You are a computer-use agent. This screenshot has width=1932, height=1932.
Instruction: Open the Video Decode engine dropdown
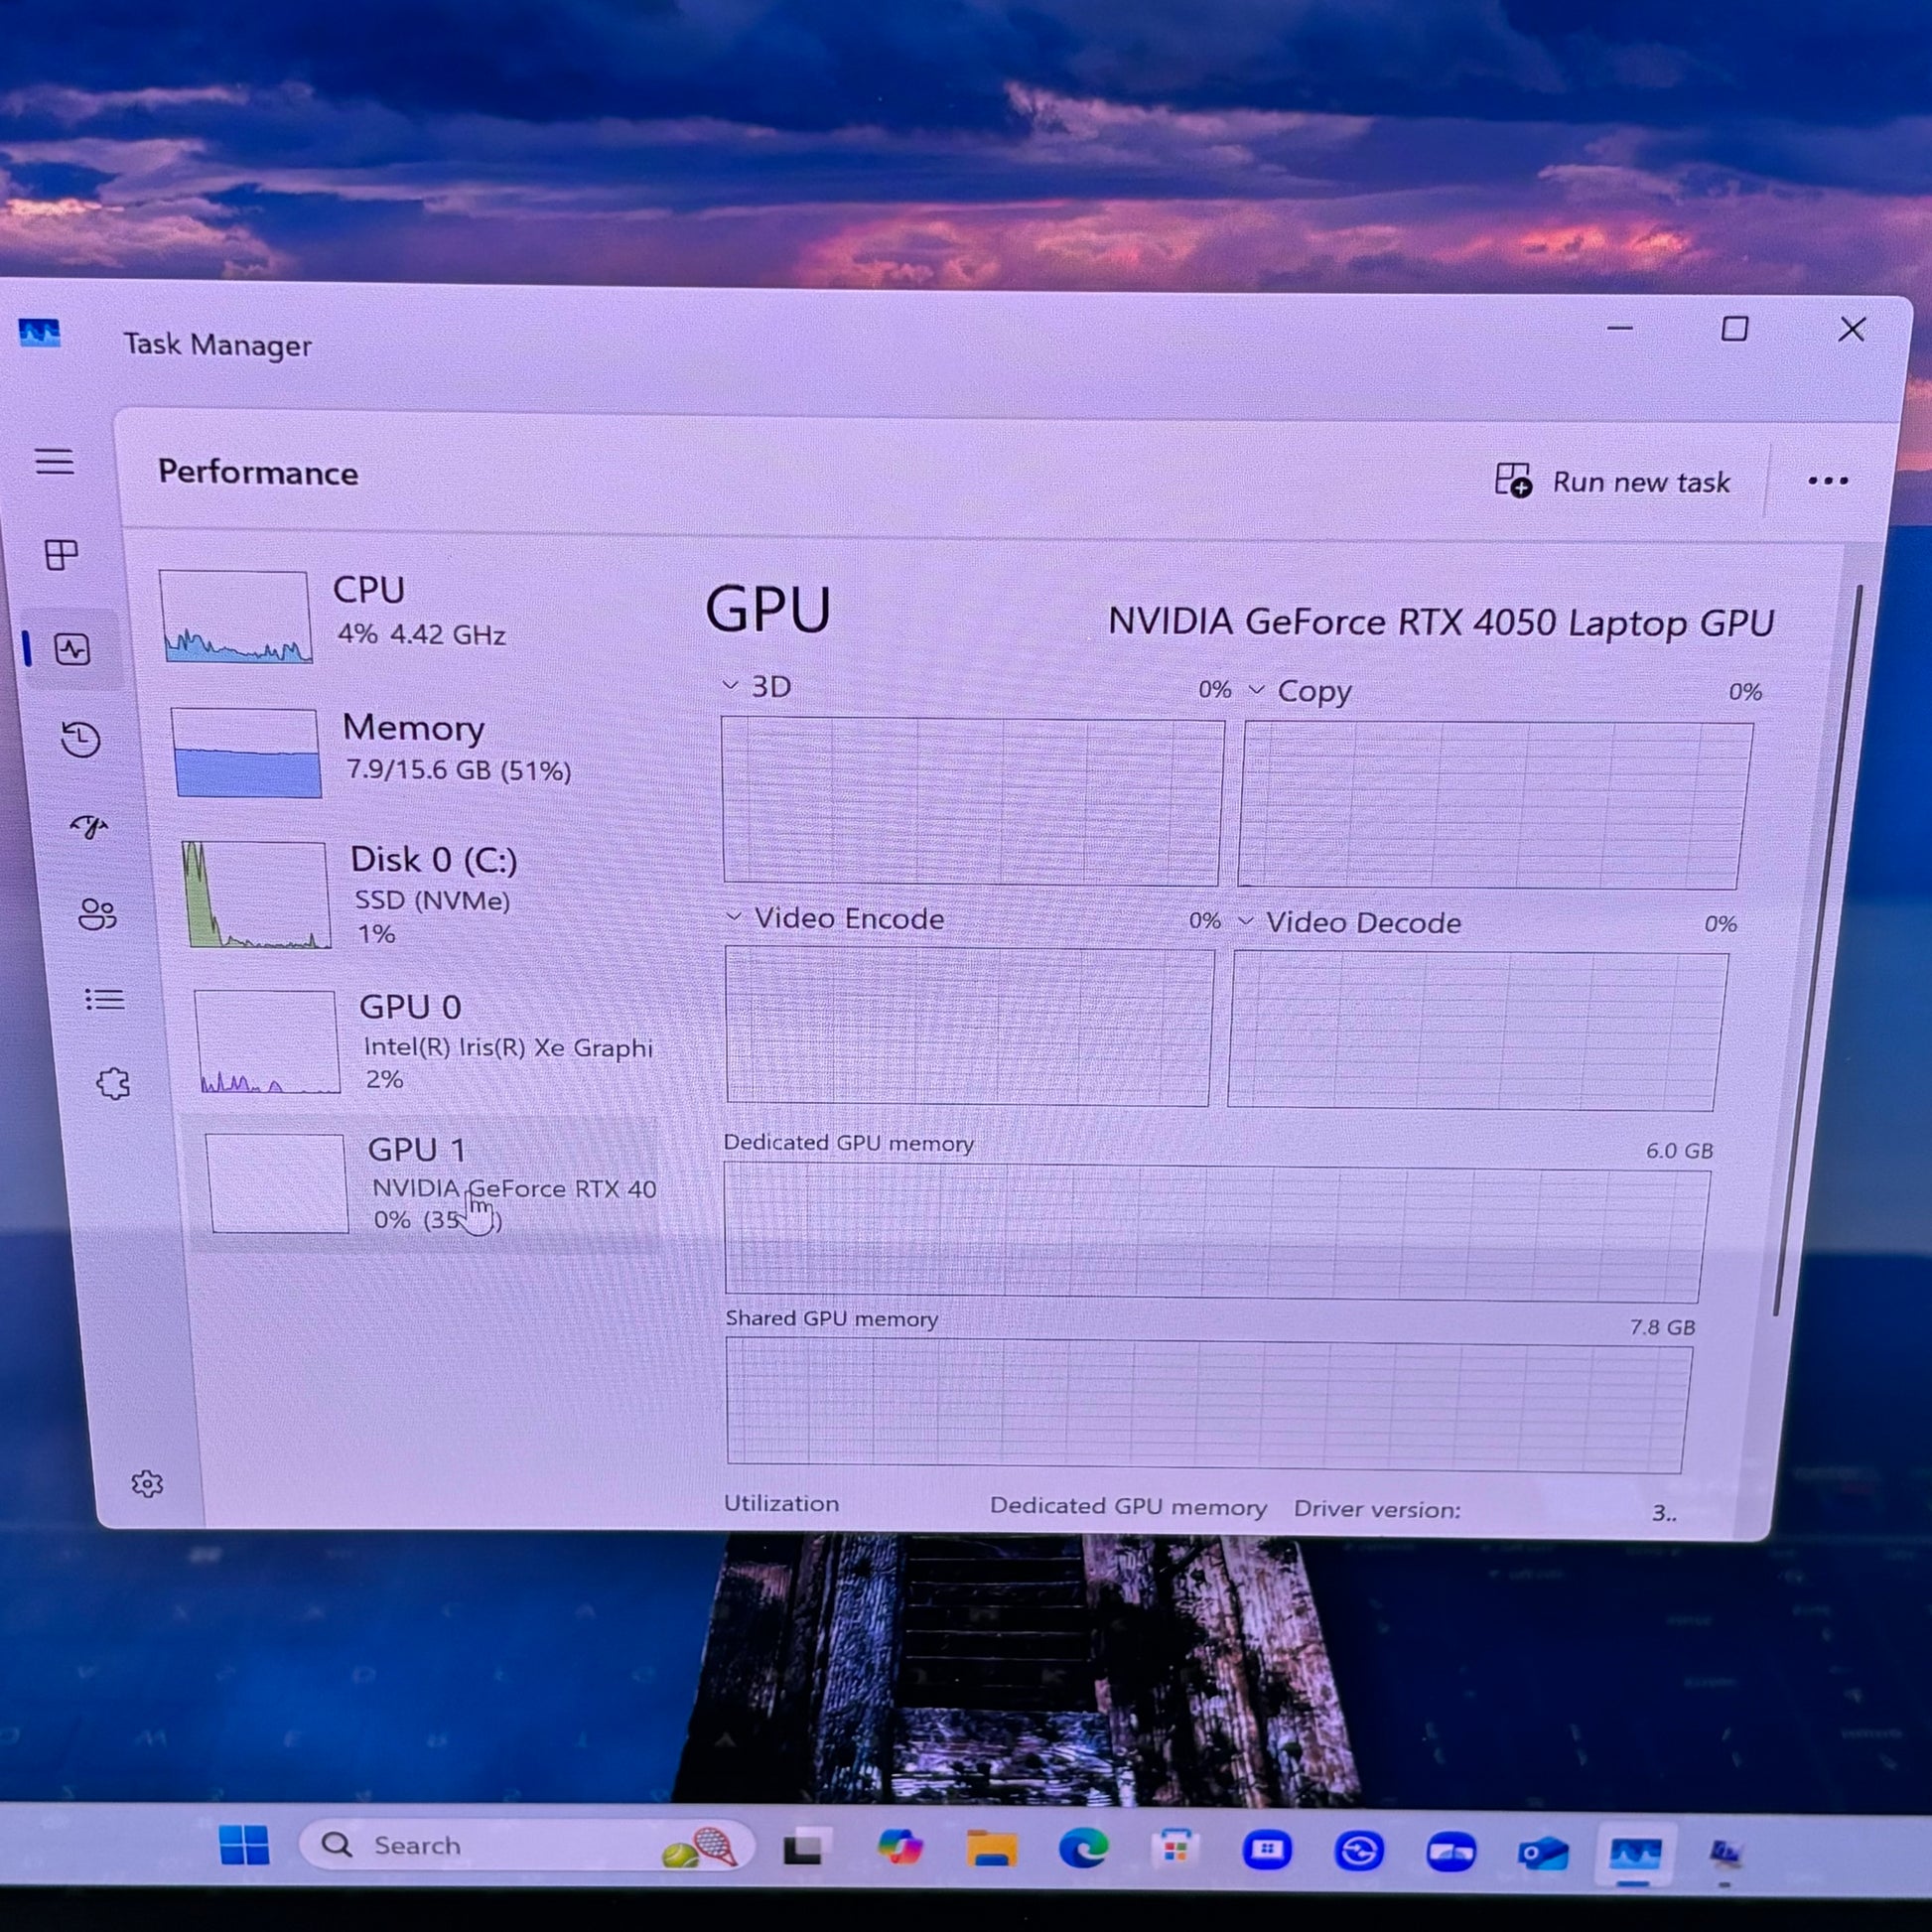pyautogui.click(x=1350, y=922)
